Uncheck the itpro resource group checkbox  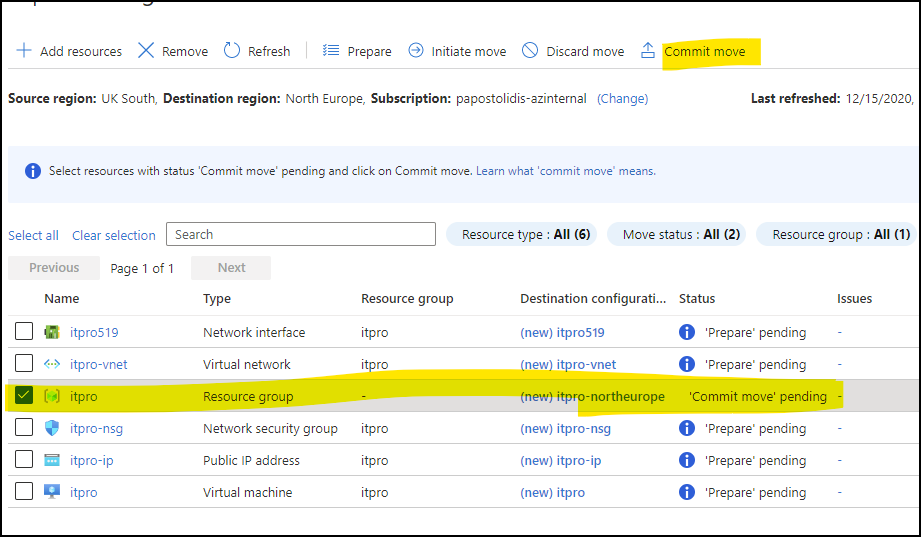(24, 396)
